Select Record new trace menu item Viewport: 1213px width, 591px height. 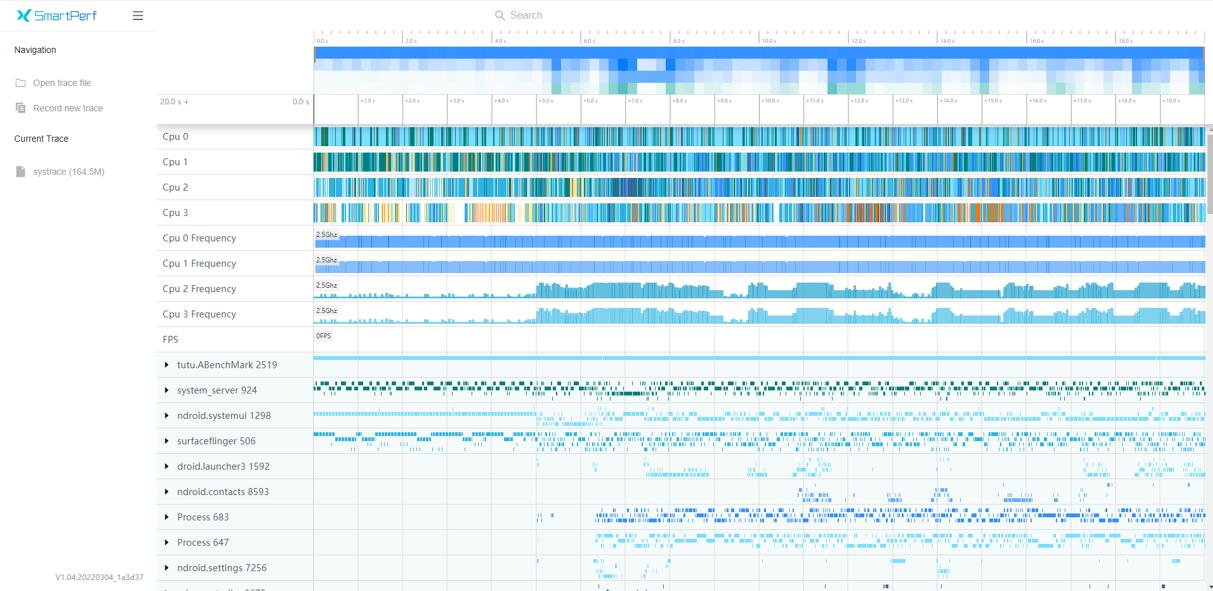(x=68, y=108)
